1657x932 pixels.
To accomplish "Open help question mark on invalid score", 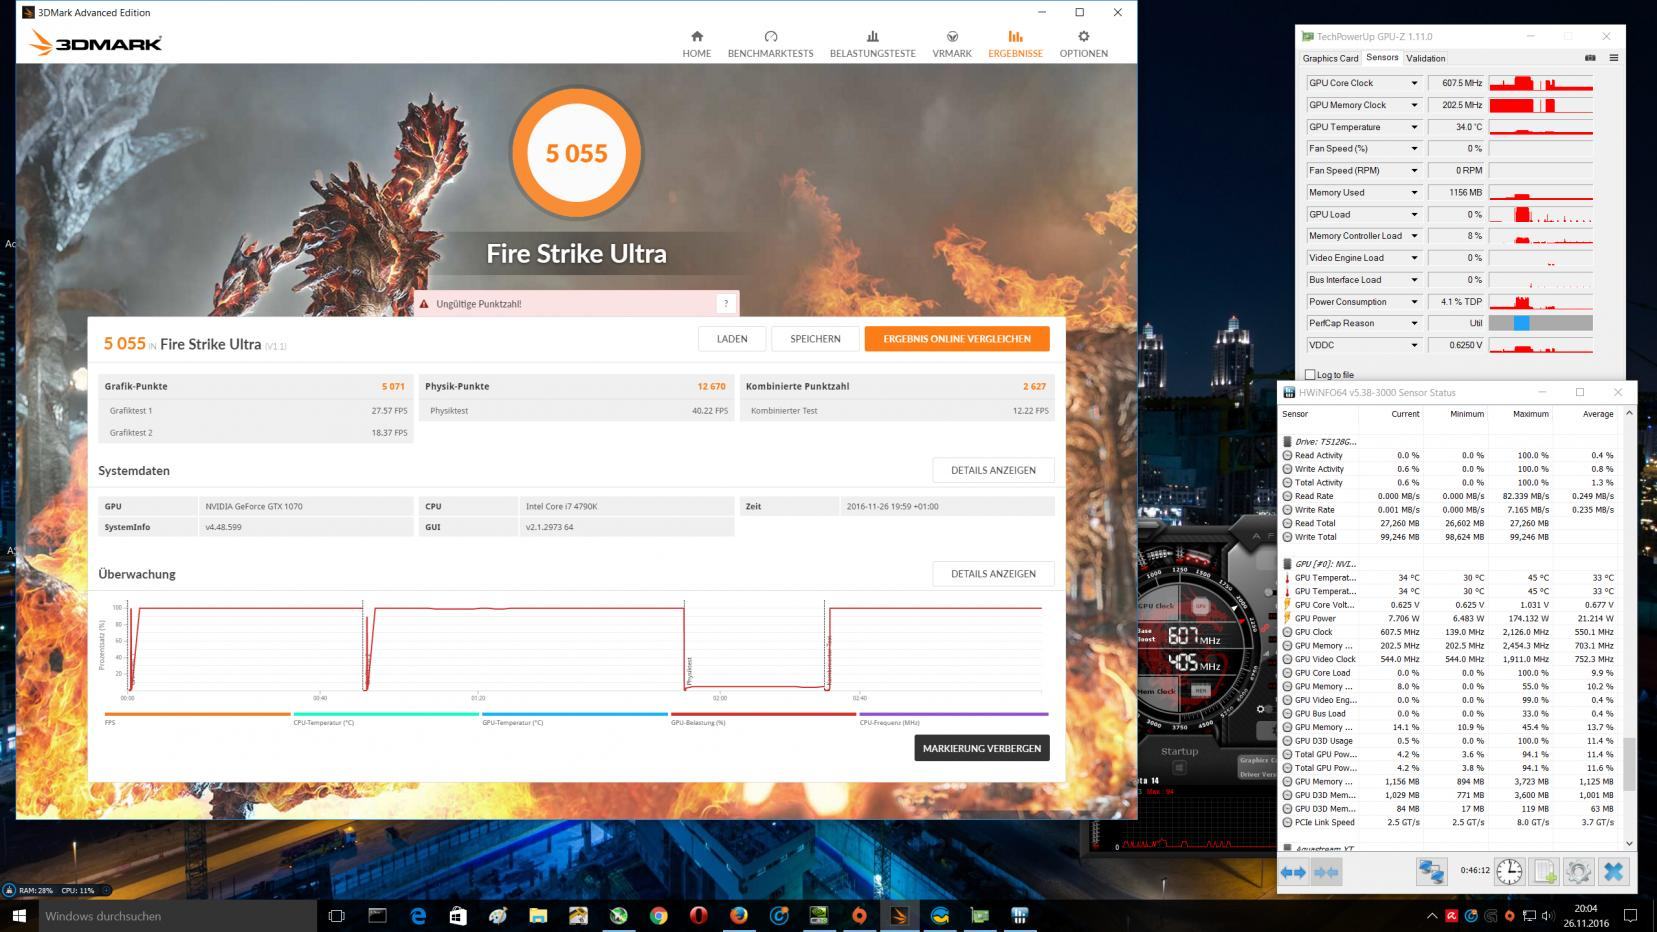I will coord(726,304).
